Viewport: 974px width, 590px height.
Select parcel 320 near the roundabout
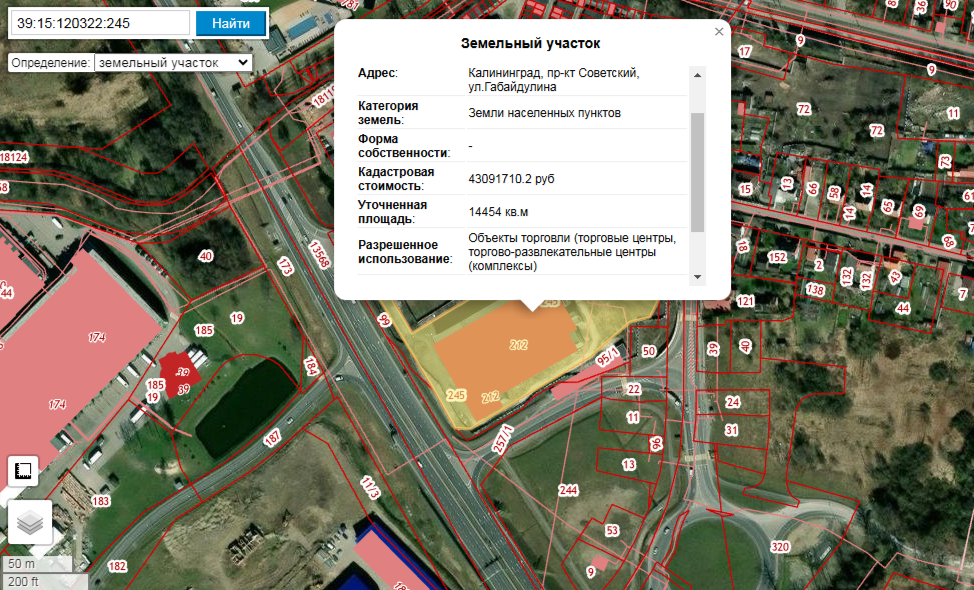pyautogui.click(x=780, y=547)
